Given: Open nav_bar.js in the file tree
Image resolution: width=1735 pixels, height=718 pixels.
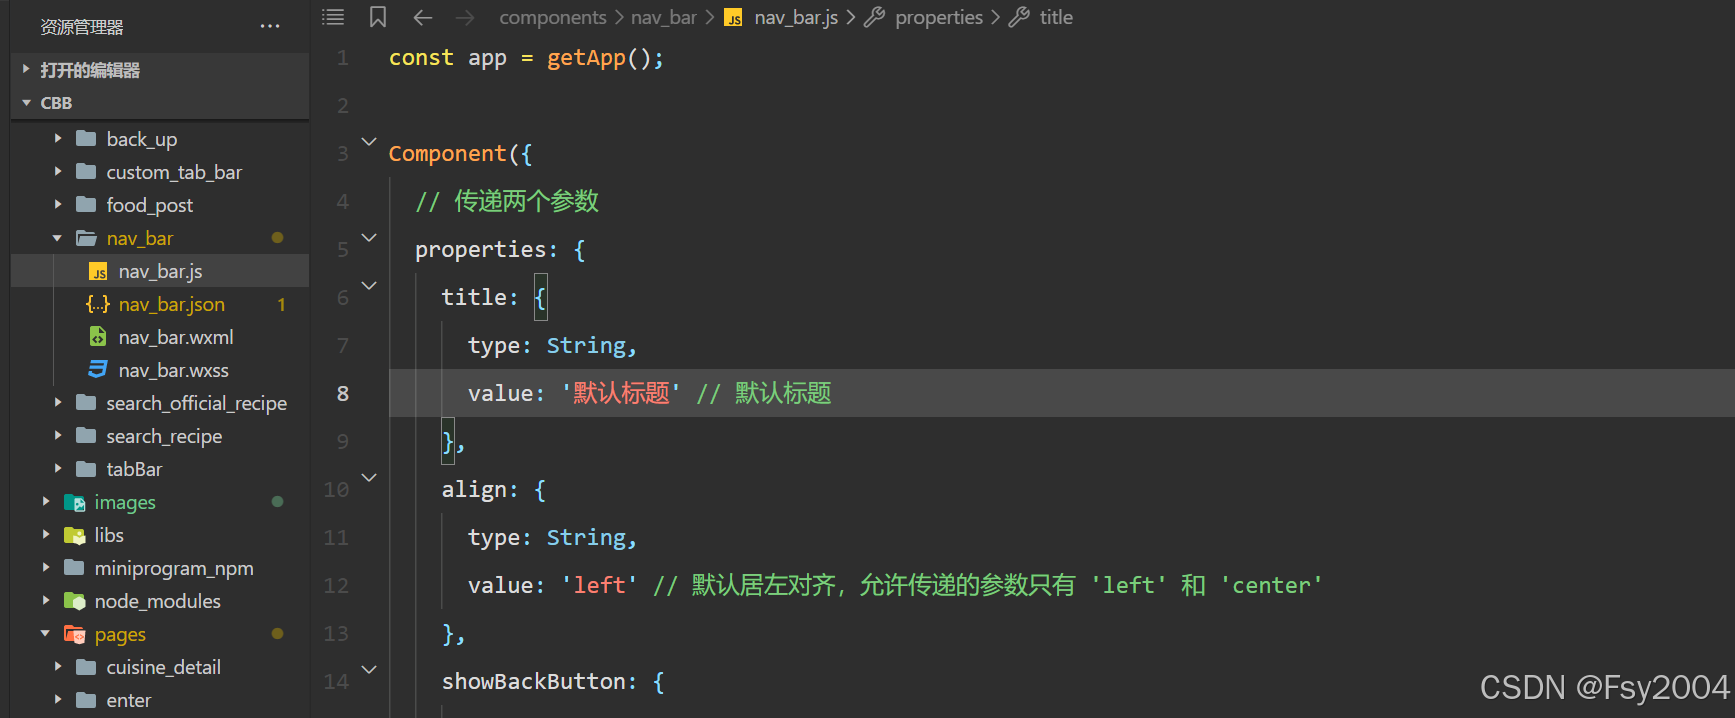Looking at the screenshot, I should [160, 271].
